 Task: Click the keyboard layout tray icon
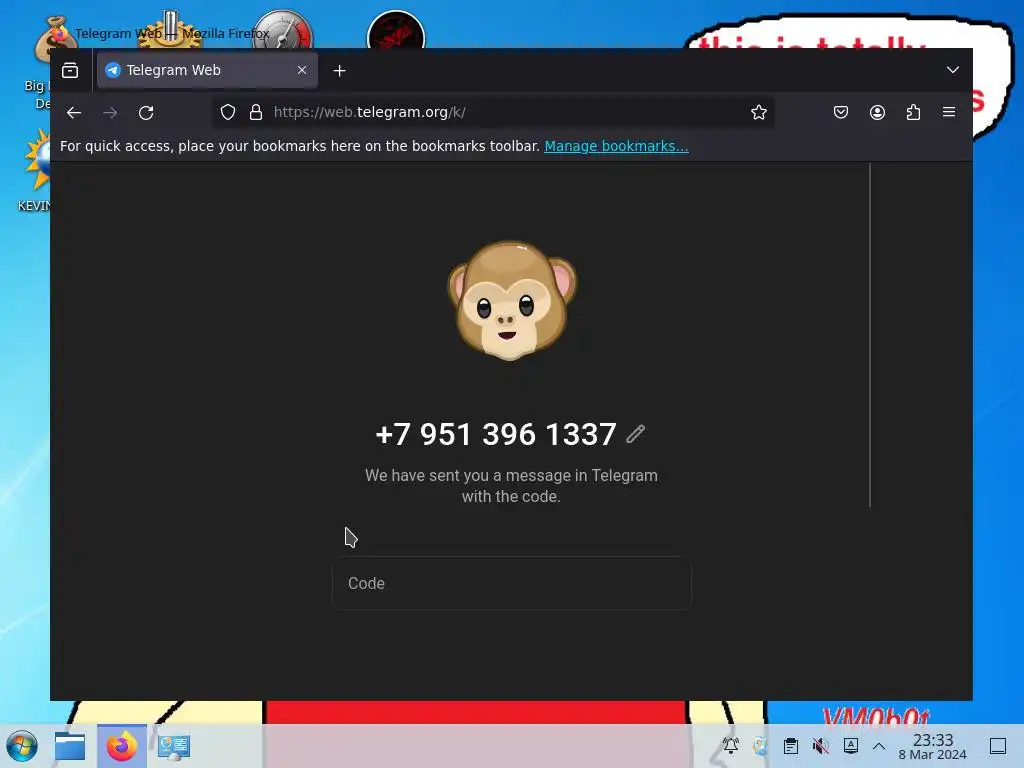[850, 746]
